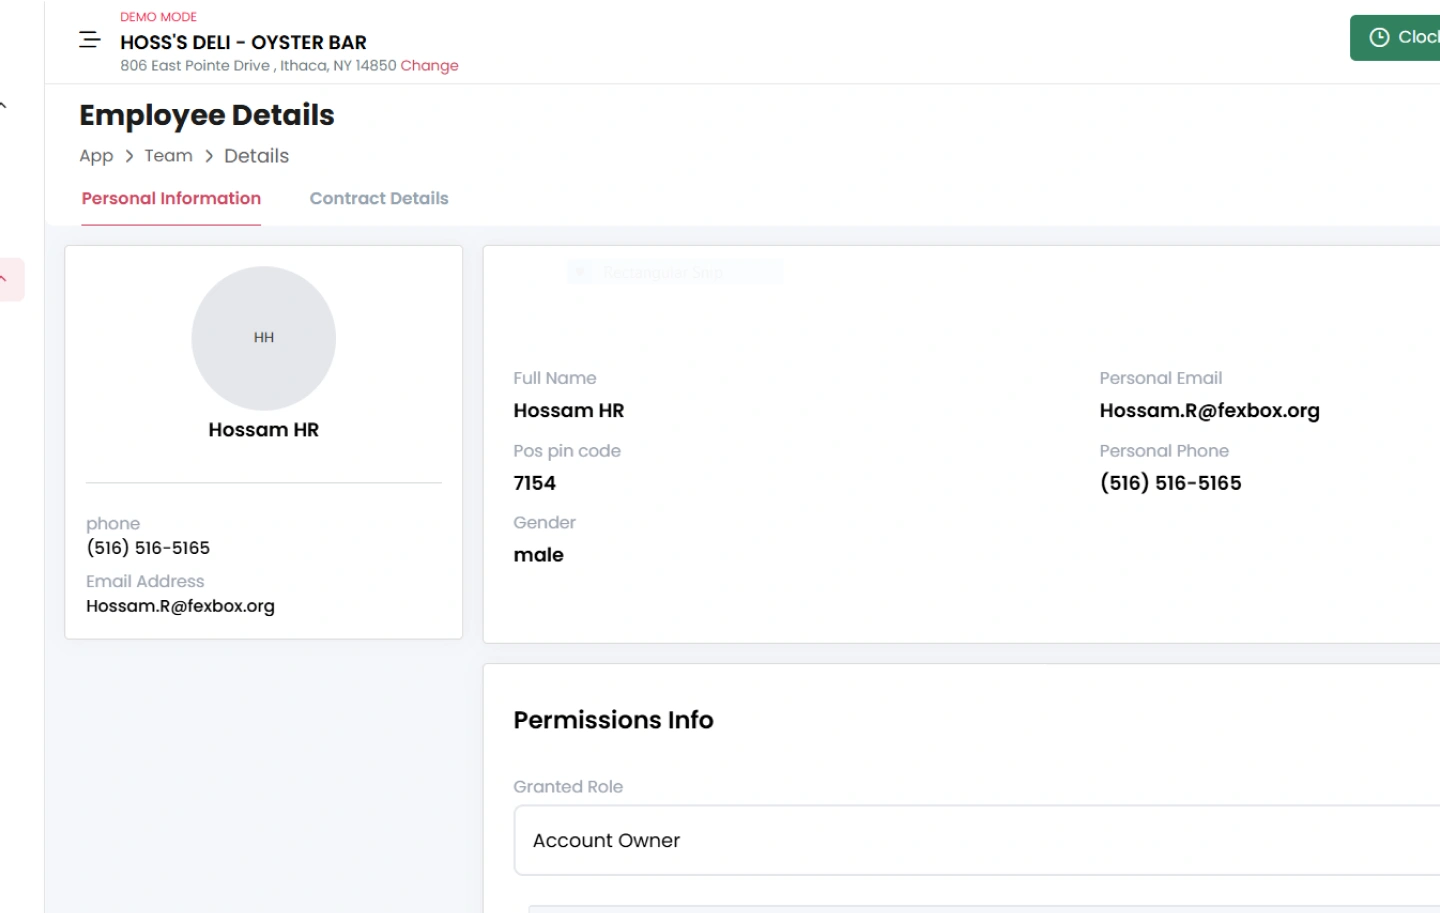This screenshot has height=913, width=1440.
Task: Click the HH avatar circle
Action: click(263, 338)
